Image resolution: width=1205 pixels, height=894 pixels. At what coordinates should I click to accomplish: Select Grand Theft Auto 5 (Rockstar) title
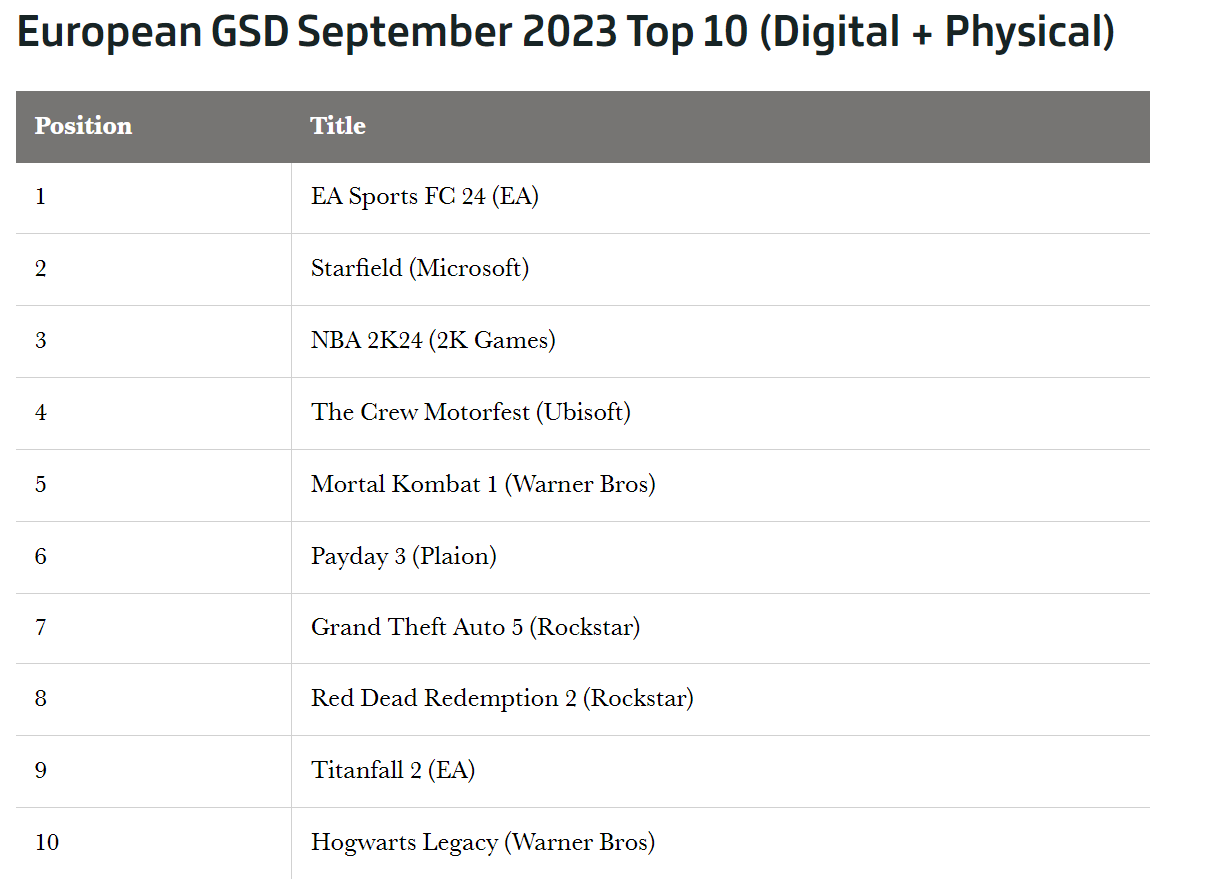(x=475, y=627)
